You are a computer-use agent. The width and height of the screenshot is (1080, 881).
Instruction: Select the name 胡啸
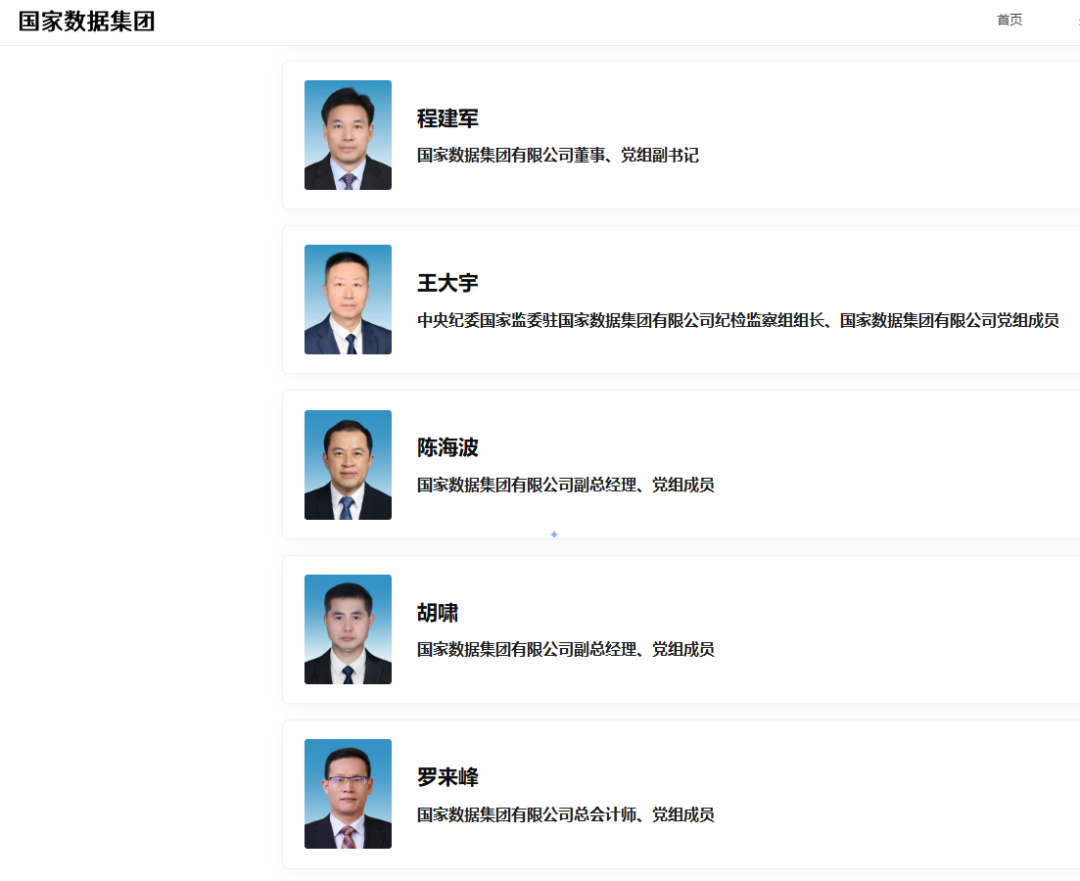coord(437,613)
